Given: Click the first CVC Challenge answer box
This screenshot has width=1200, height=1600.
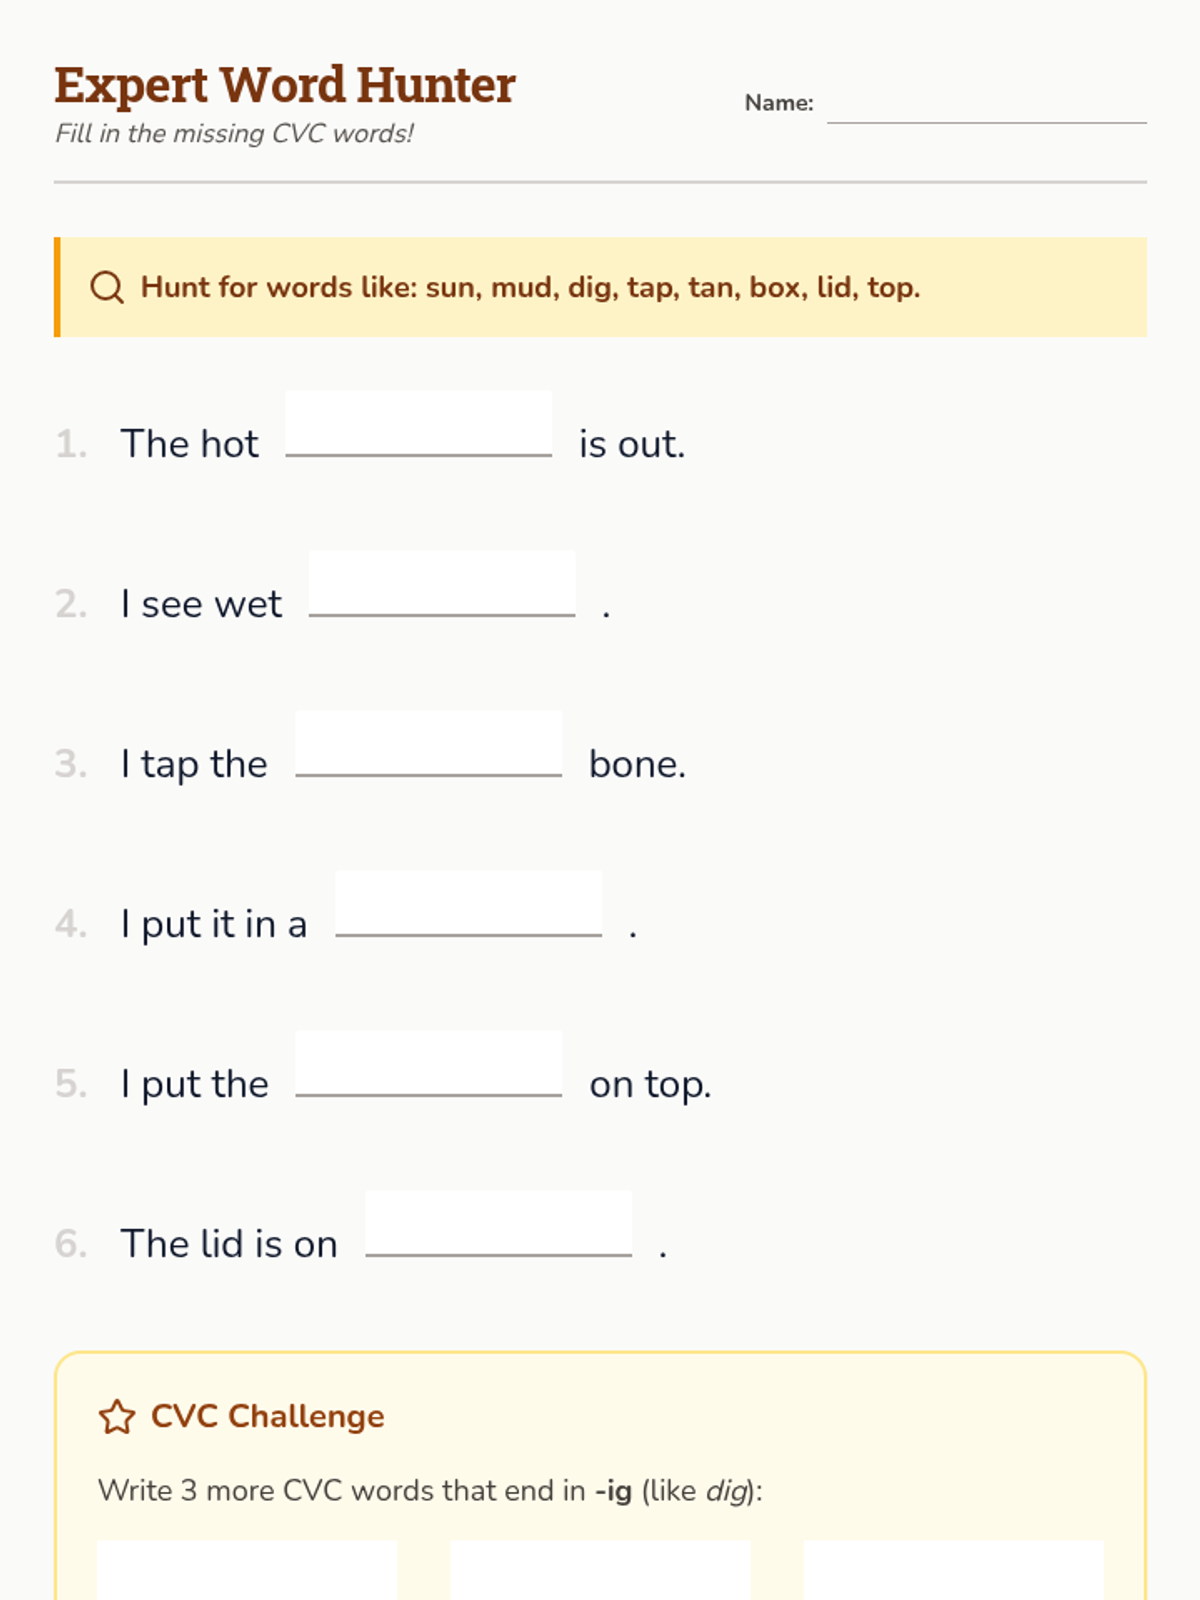Looking at the screenshot, I should [247, 1570].
